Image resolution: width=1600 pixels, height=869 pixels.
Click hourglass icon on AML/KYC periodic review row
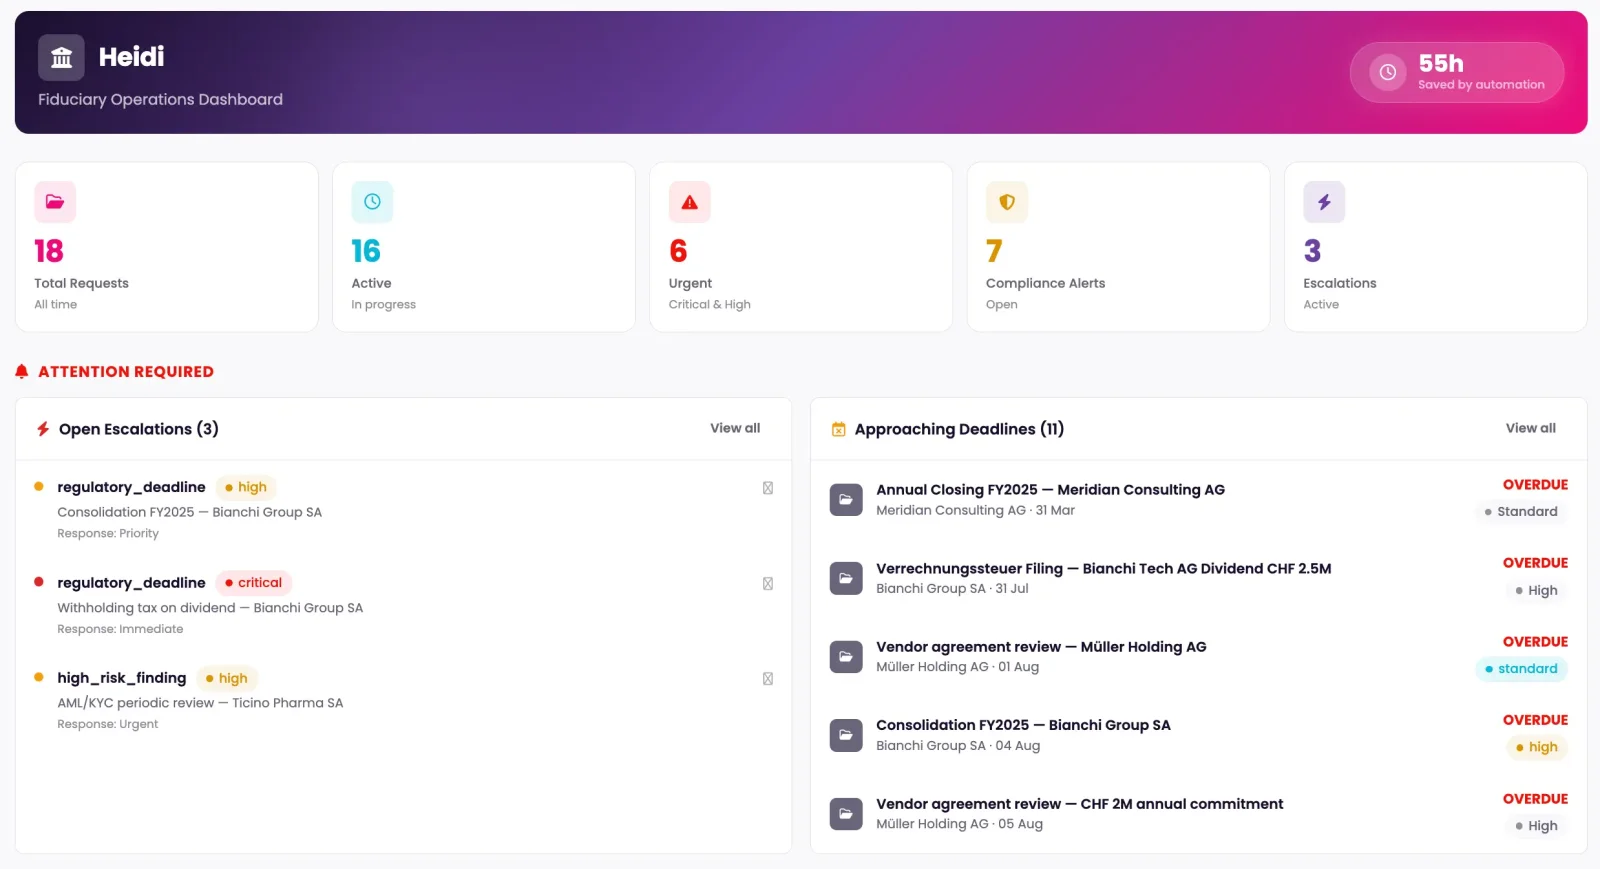tap(768, 678)
